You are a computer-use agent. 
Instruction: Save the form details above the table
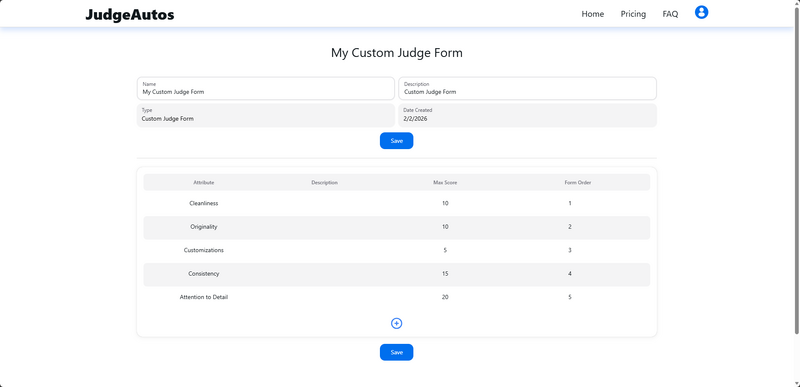[396, 141]
